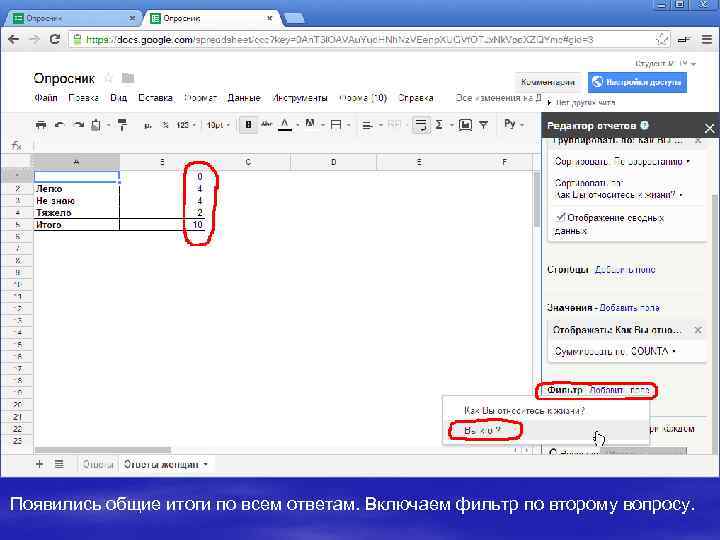
Task: Open the Суммировать по COUNTA dropdown
Action: click(615, 351)
